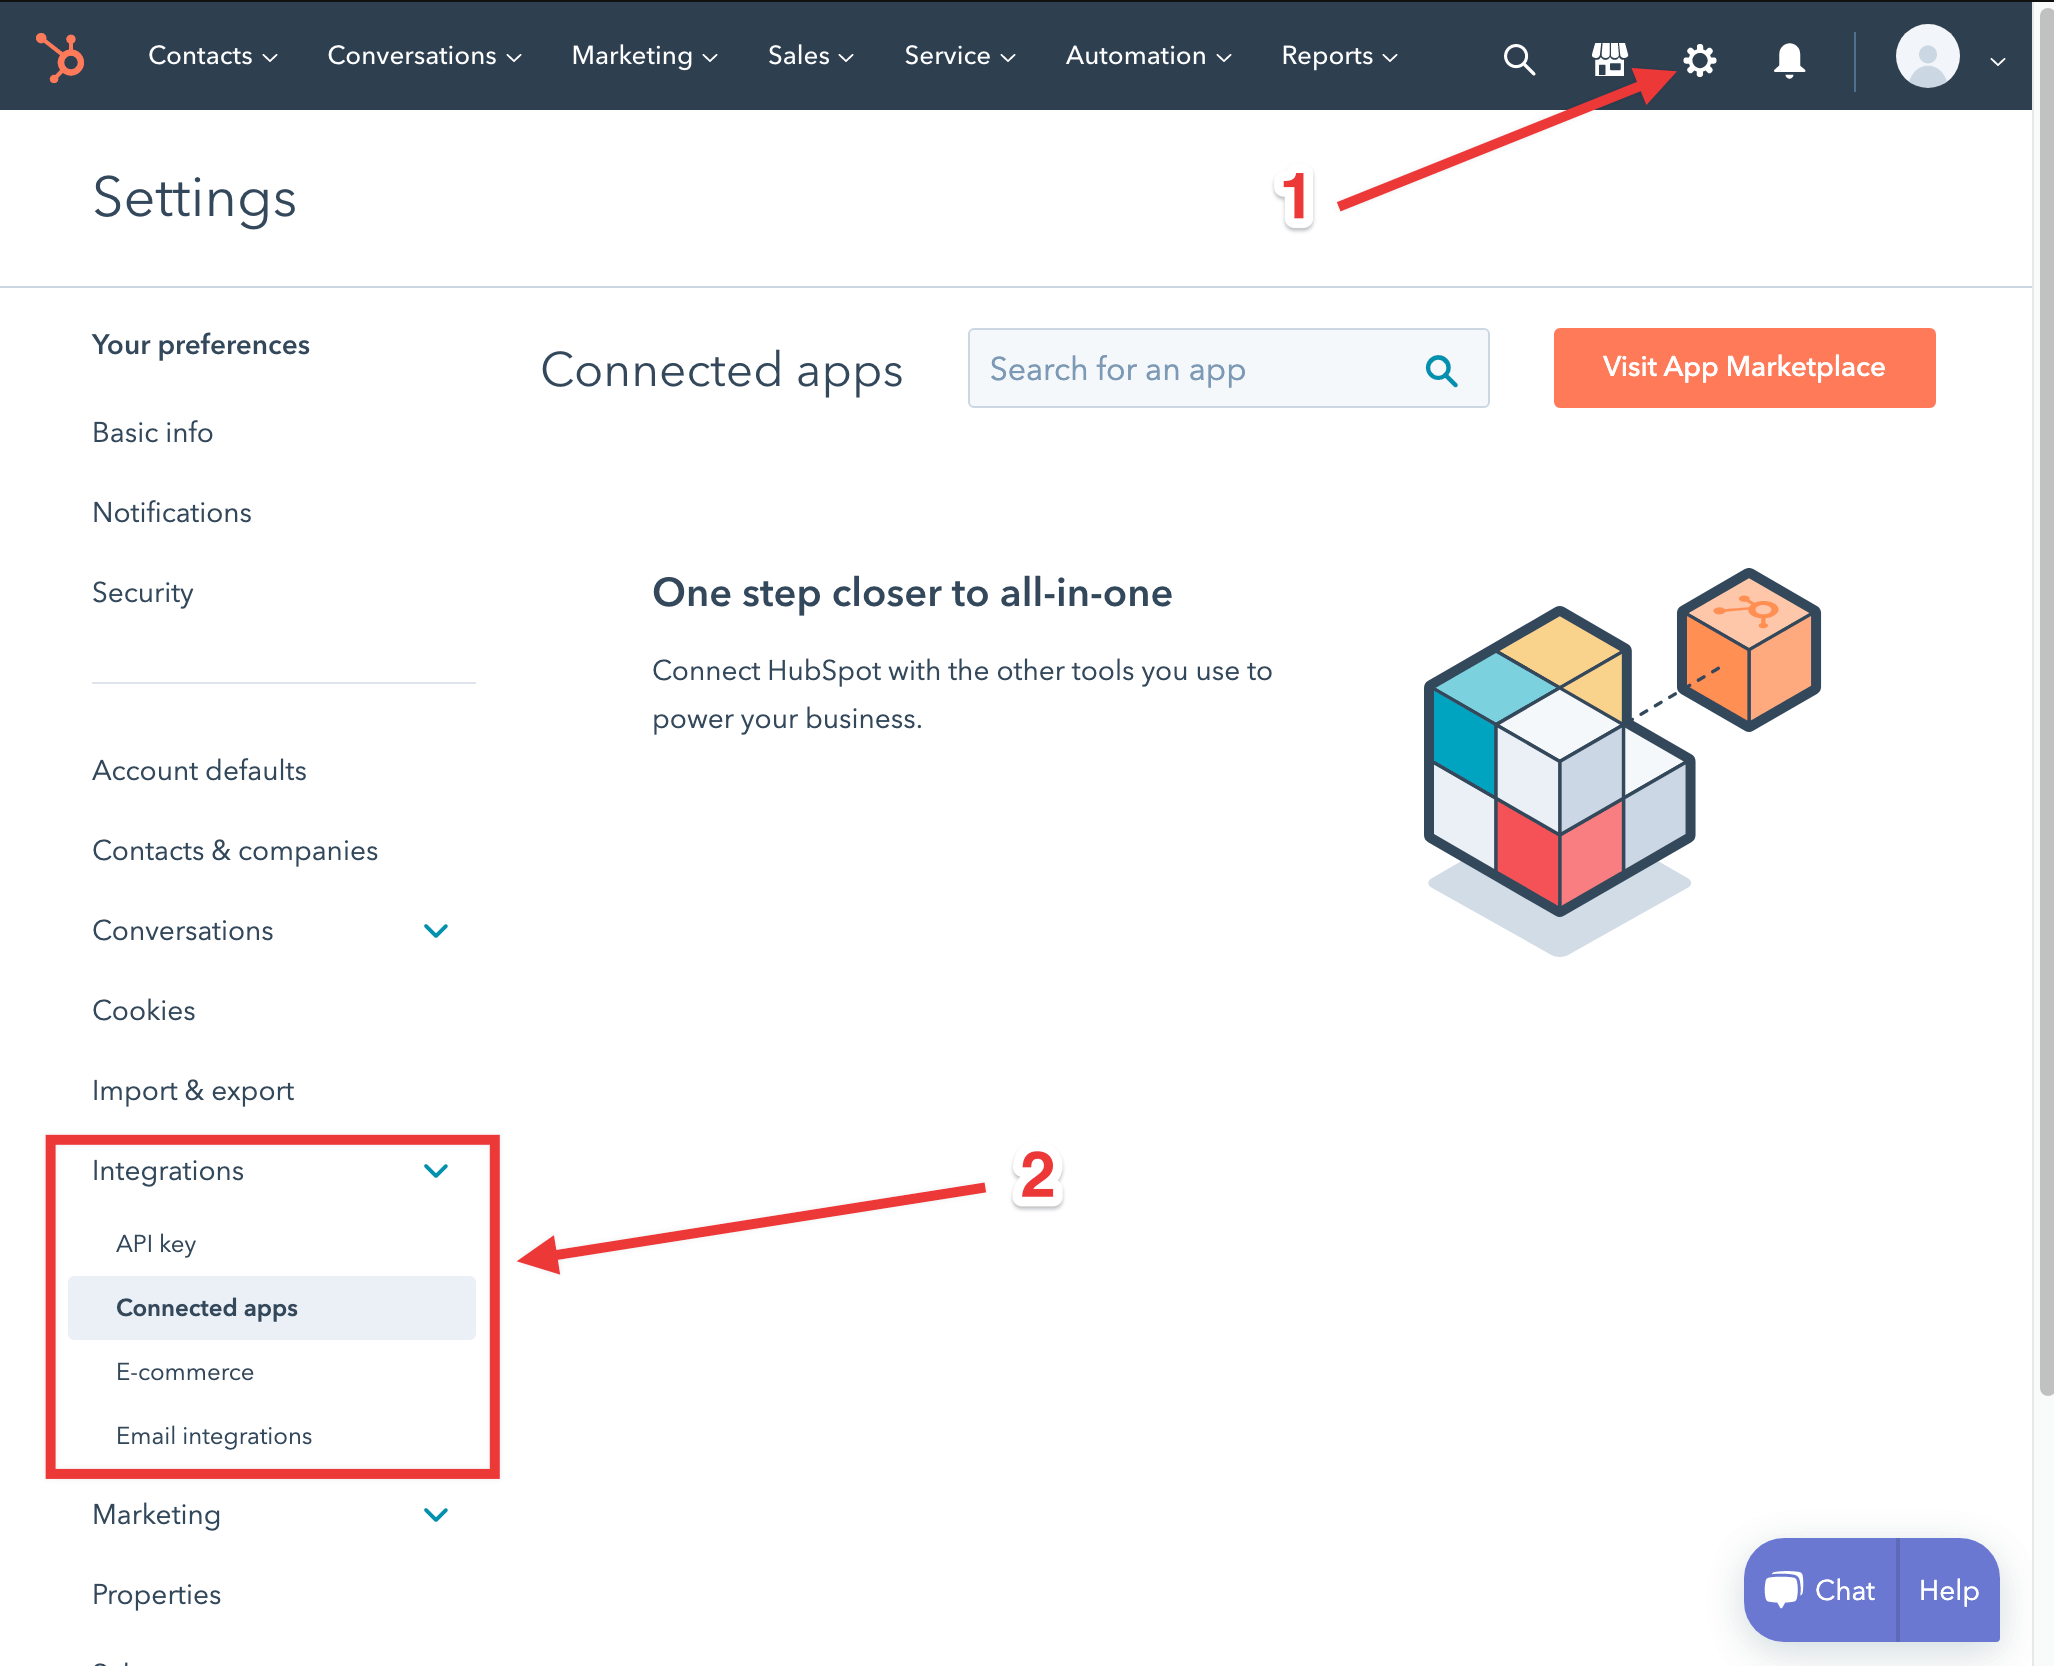Select API key in the sidebar

pos(156,1243)
